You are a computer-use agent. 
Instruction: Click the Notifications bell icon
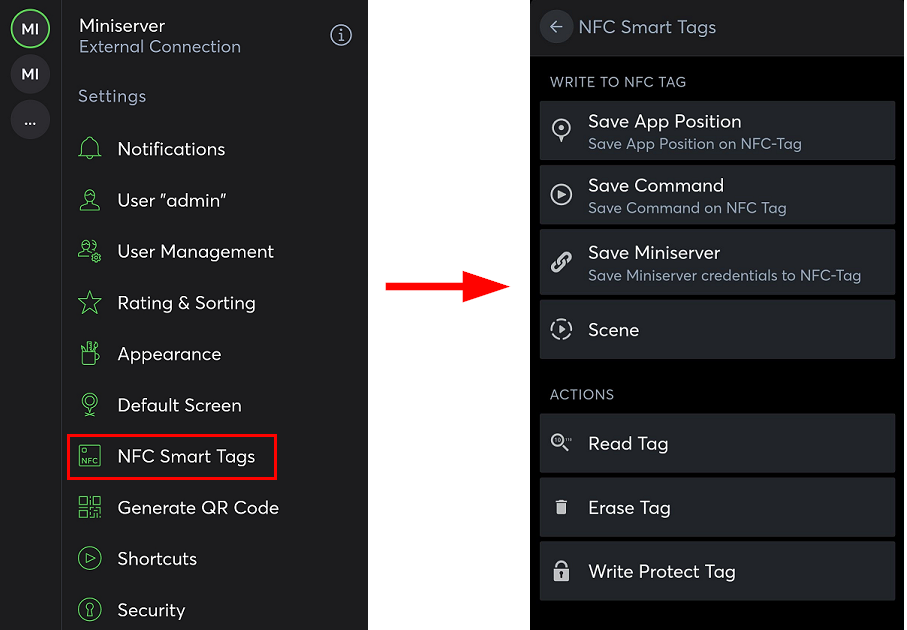[90, 149]
